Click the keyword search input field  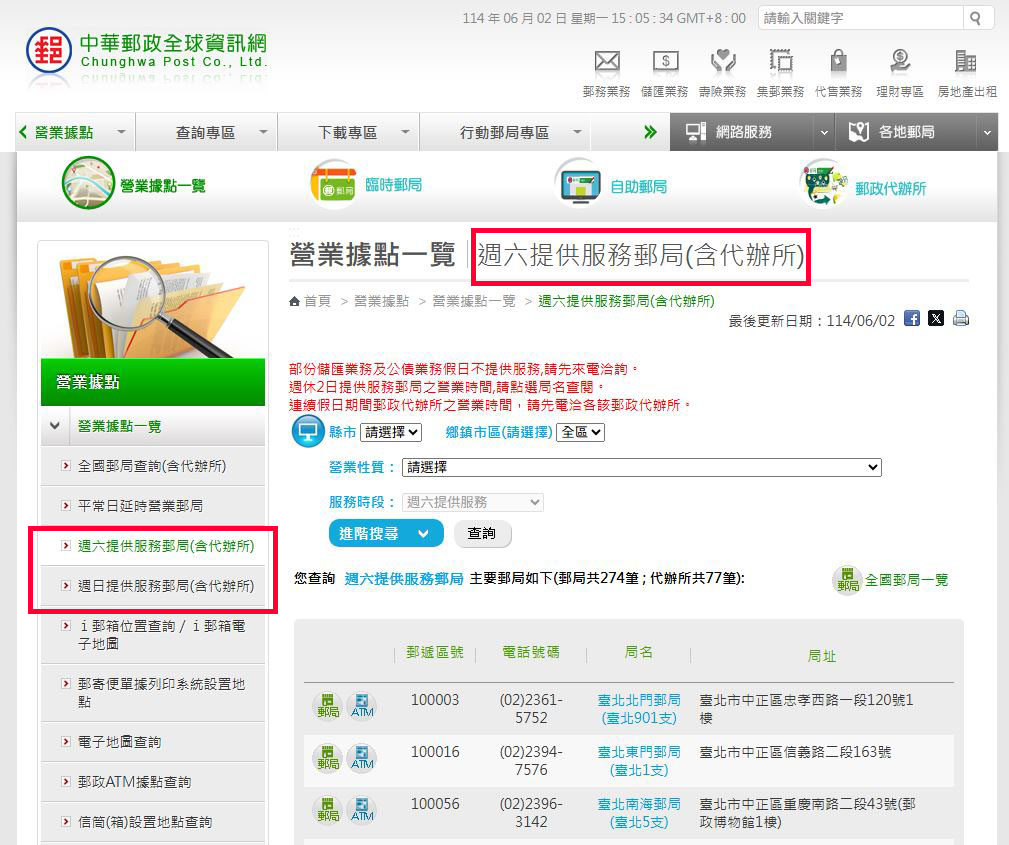coord(860,18)
